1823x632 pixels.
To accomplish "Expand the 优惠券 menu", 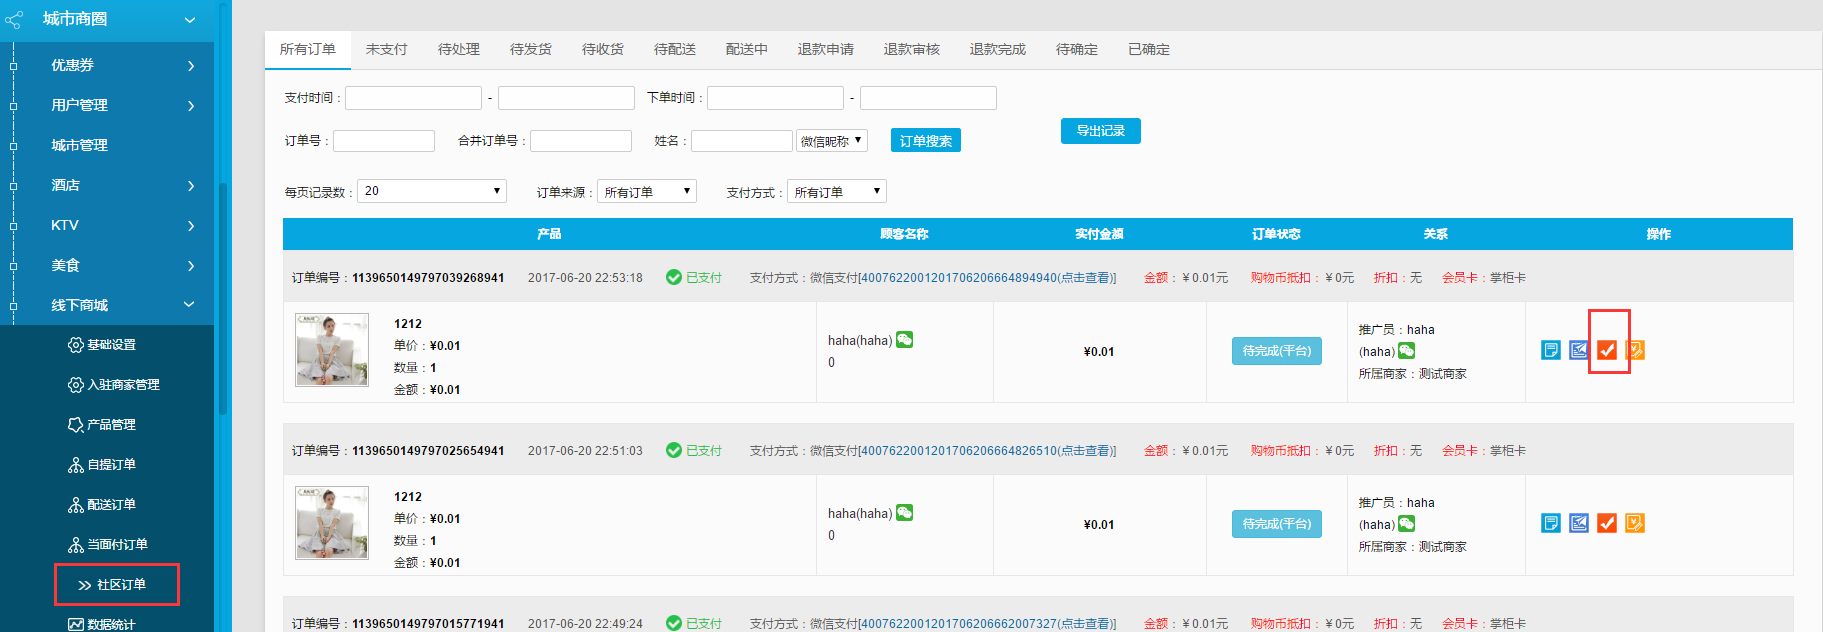I will click(191, 66).
